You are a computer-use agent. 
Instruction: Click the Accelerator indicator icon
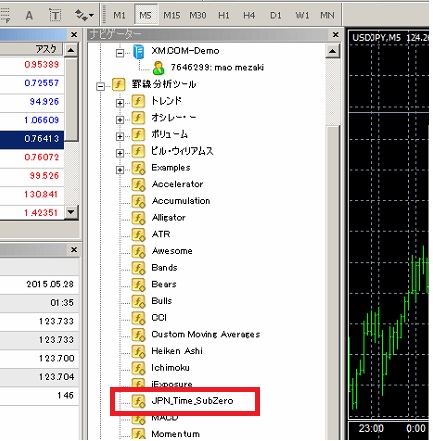tap(138, 184)
